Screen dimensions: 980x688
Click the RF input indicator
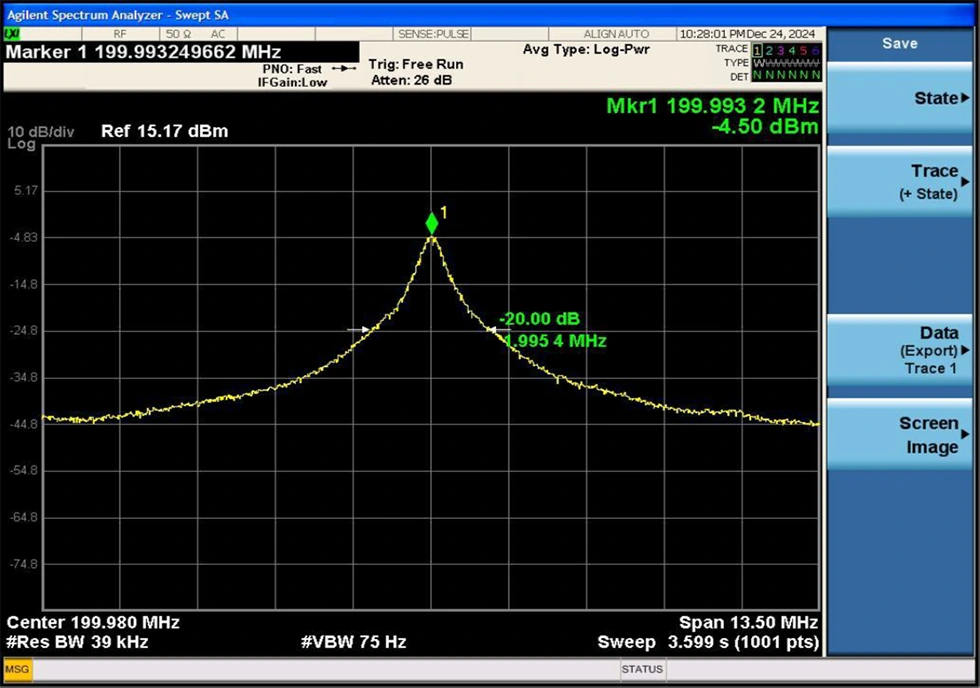(x=120, y=34)
